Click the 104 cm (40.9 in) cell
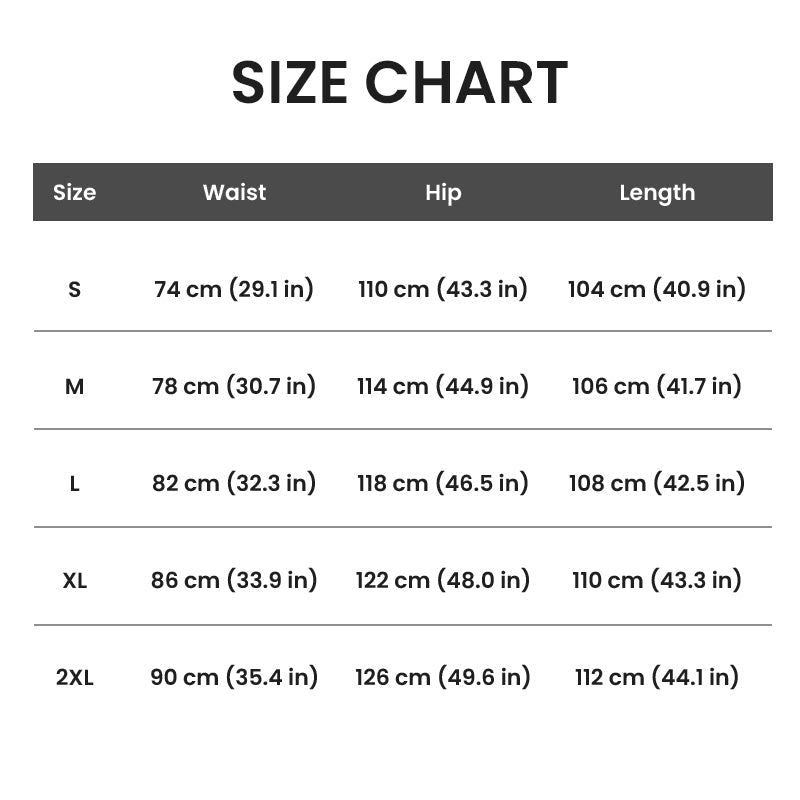 click(657, 289)
